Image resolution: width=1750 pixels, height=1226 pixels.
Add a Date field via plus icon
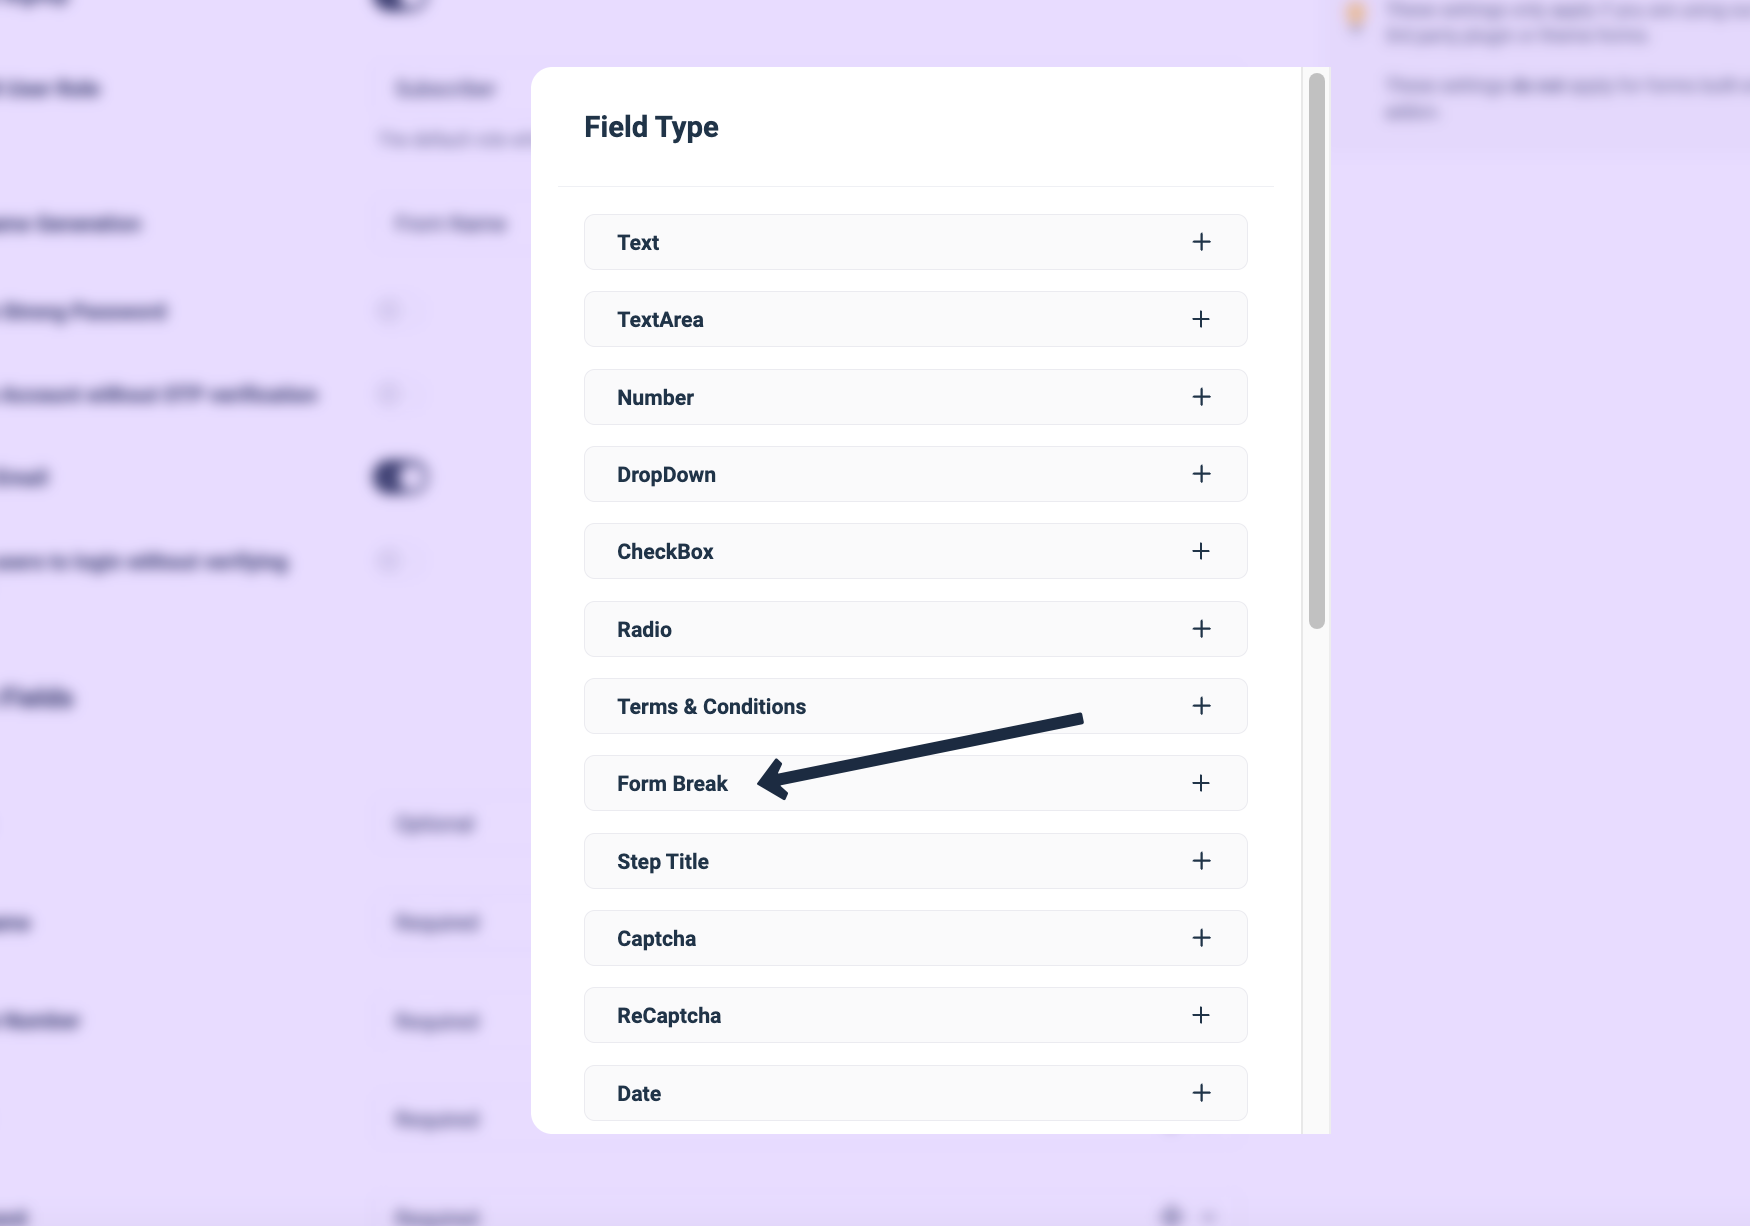1201,1093
